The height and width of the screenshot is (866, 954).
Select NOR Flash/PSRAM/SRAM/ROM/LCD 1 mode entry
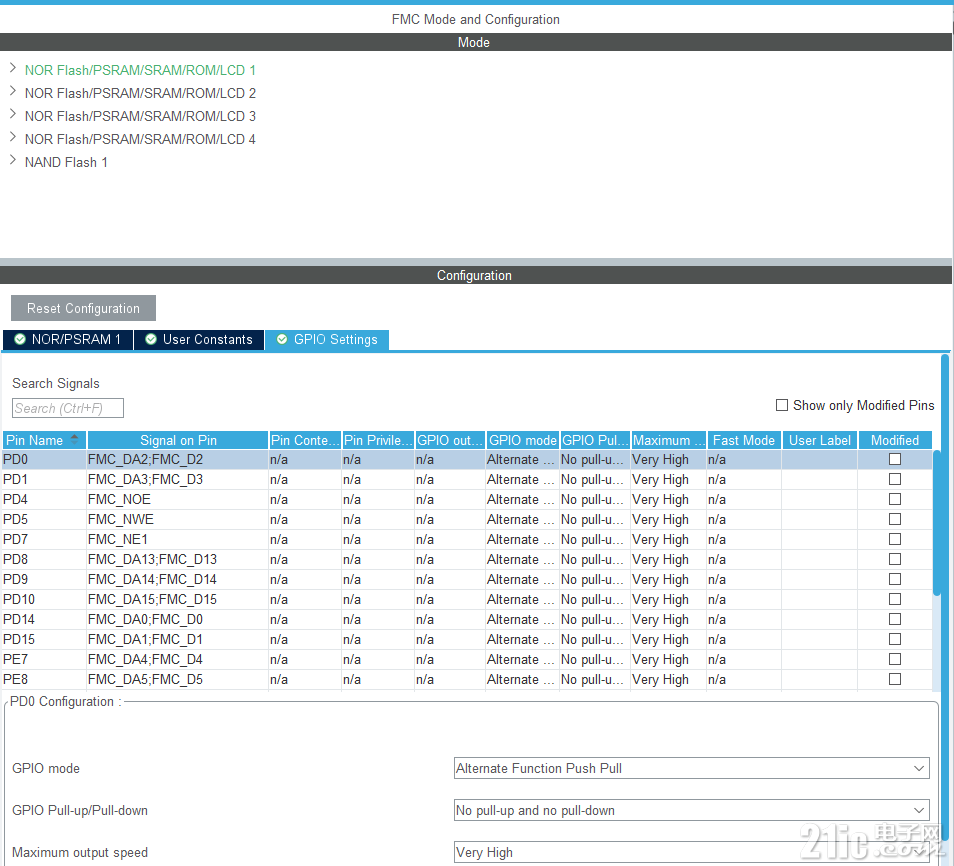140,70
